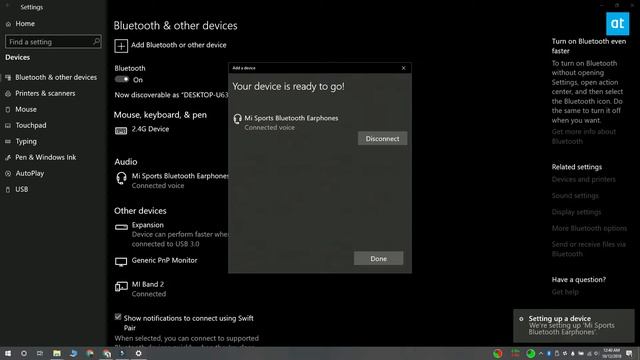Click the Cortana circle icon on taskbar
The image size is (640, 360).
24,353
